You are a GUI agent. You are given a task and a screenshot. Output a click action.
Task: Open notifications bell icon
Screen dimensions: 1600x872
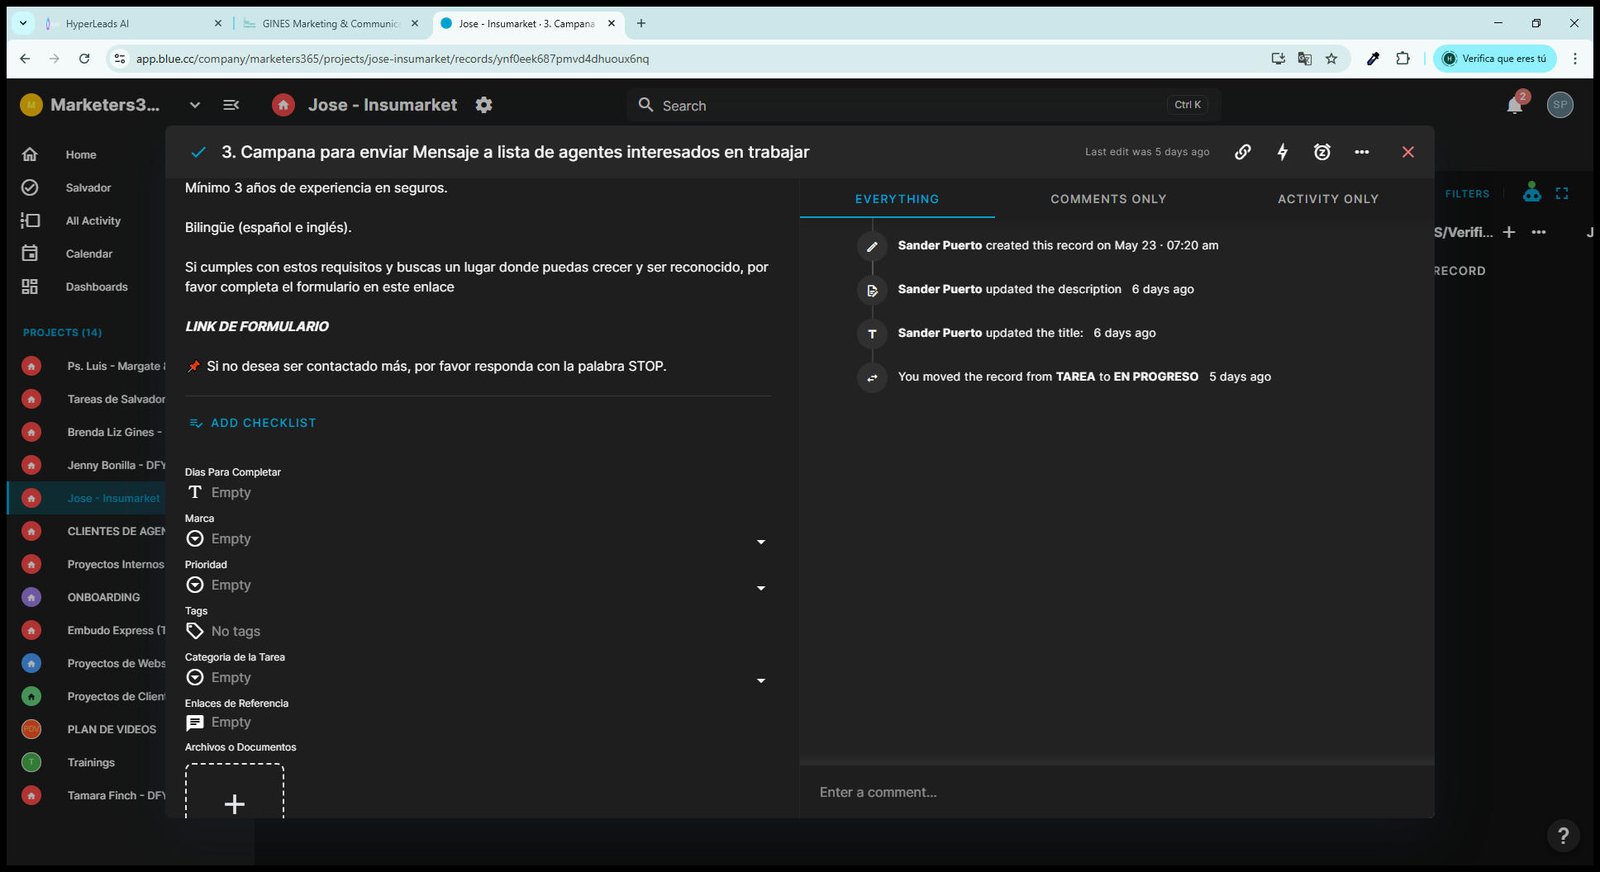1515,105
